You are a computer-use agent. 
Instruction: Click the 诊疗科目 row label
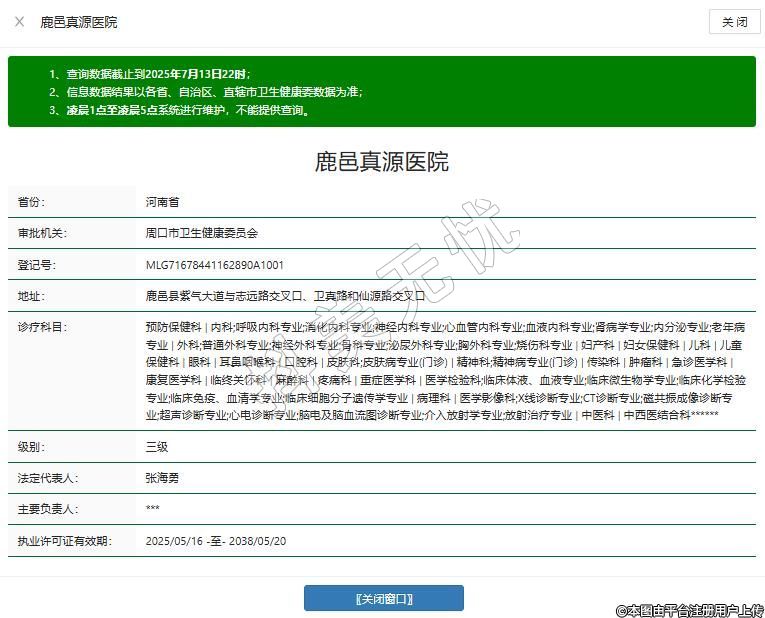pos(40,327)
